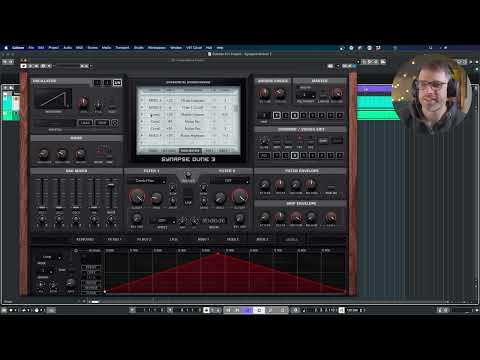Toggle voice button 3 below Unison Voices
Image resolution: width=480 pixels, height=360 pixels.
click(x=295, y=116)
